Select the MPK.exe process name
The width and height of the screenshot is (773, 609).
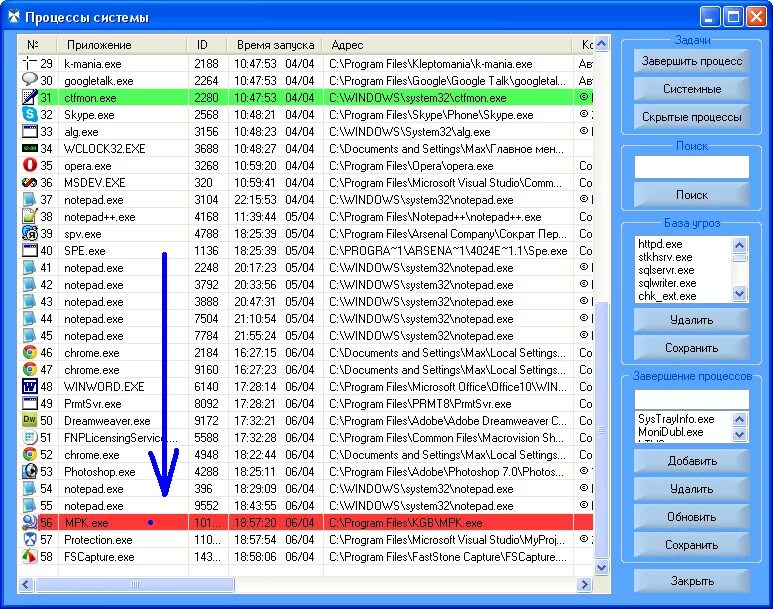[x=86, y=523]
